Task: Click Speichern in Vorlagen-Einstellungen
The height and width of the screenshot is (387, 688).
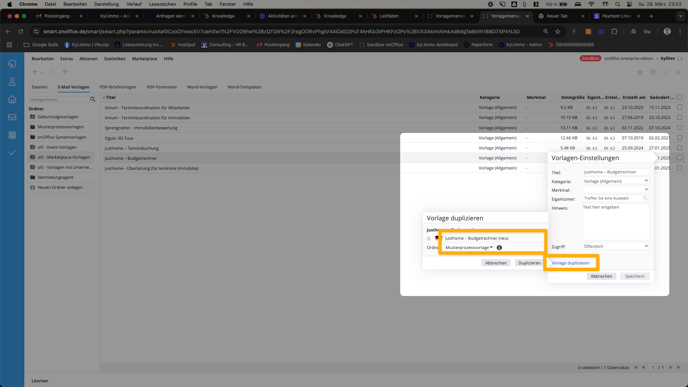Action: point(634,276)
